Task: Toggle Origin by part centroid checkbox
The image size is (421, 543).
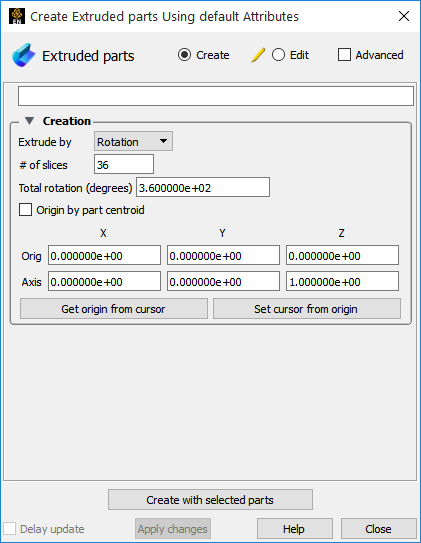Action: tap(25, 210)
